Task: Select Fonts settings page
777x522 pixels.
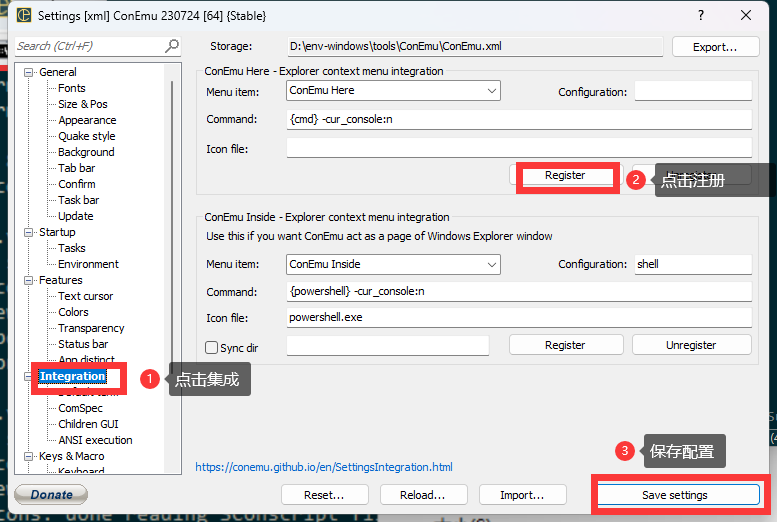Action: pyautogui.click(x=72, y=88)
